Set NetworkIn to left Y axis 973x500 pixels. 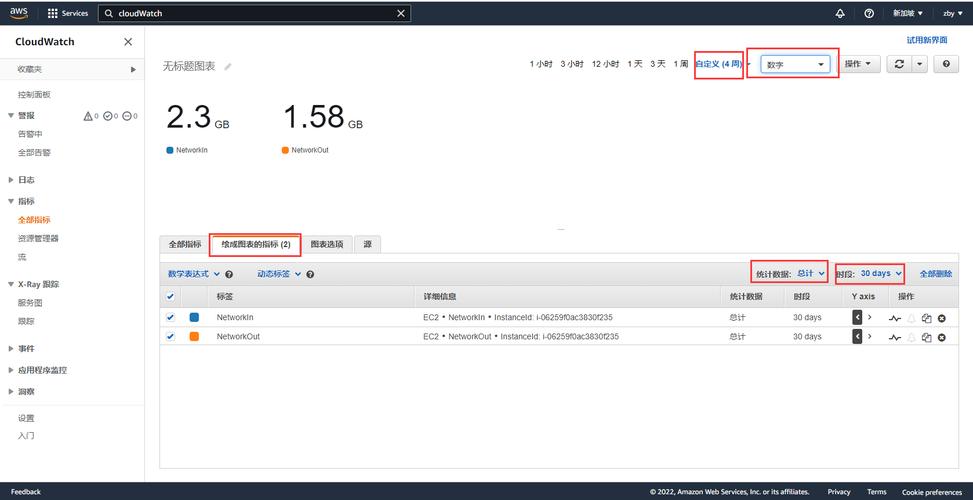[x=857, y=317]
